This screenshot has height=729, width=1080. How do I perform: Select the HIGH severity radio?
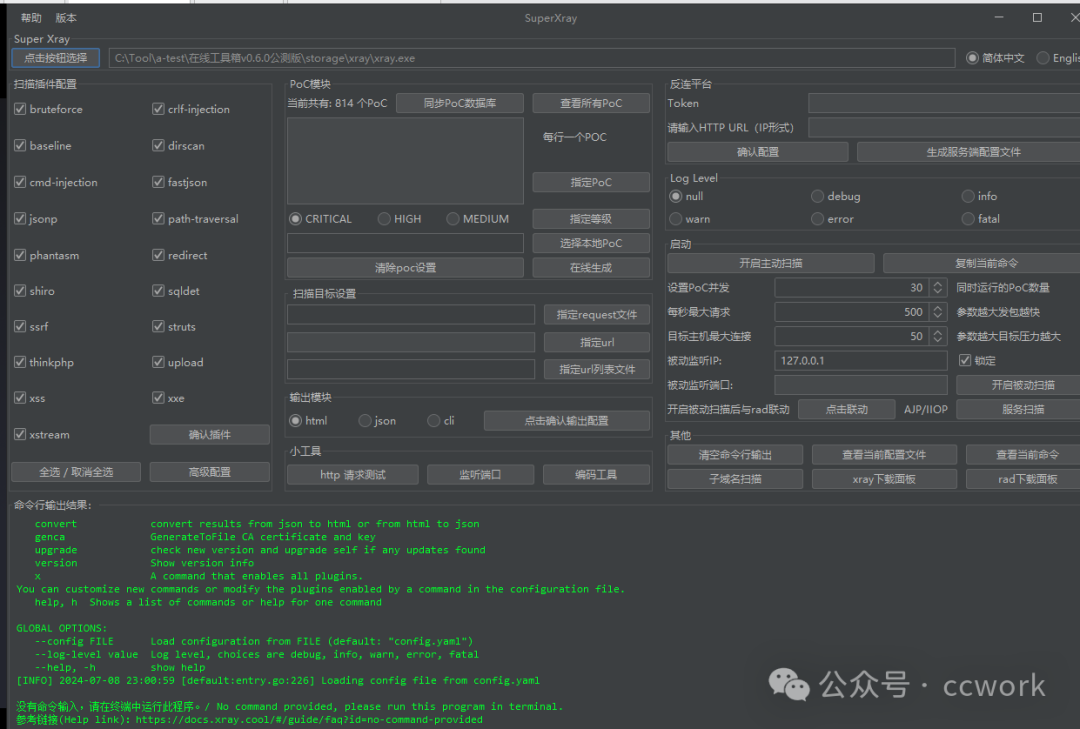point(384,218)
